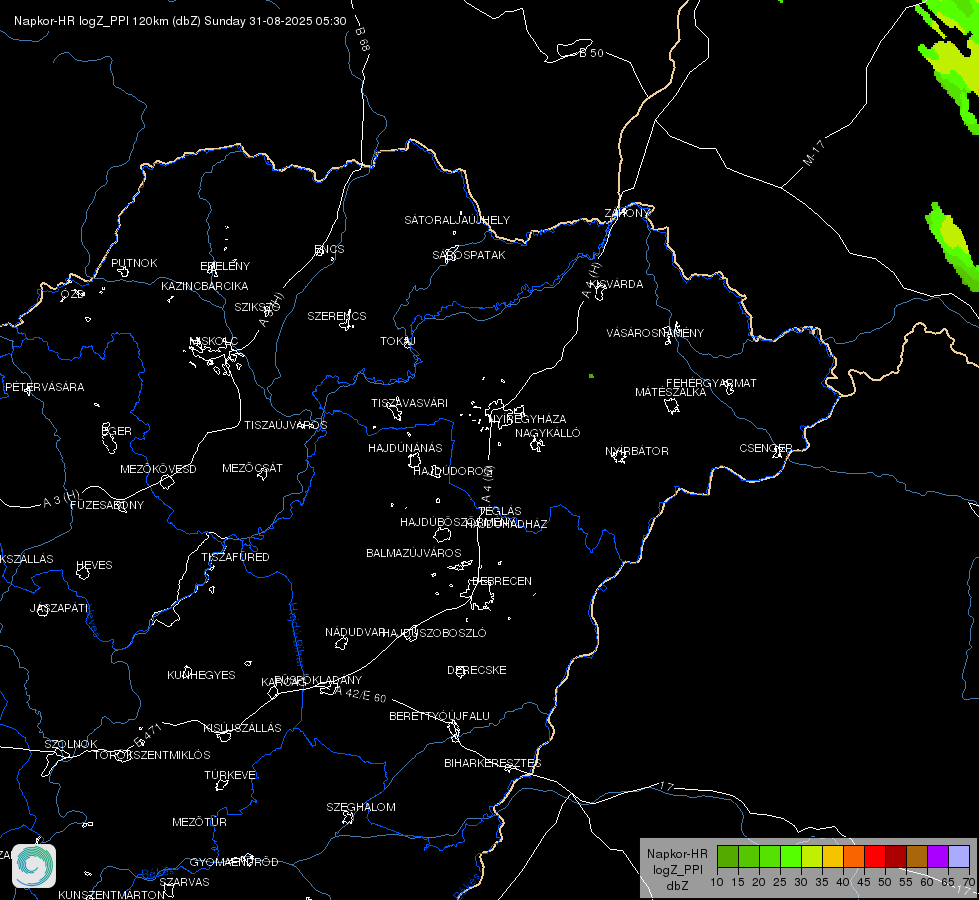The height and width of the screenshot is (900, 979).
Task: Click the NAGYKALLO label
Action: 548,433
